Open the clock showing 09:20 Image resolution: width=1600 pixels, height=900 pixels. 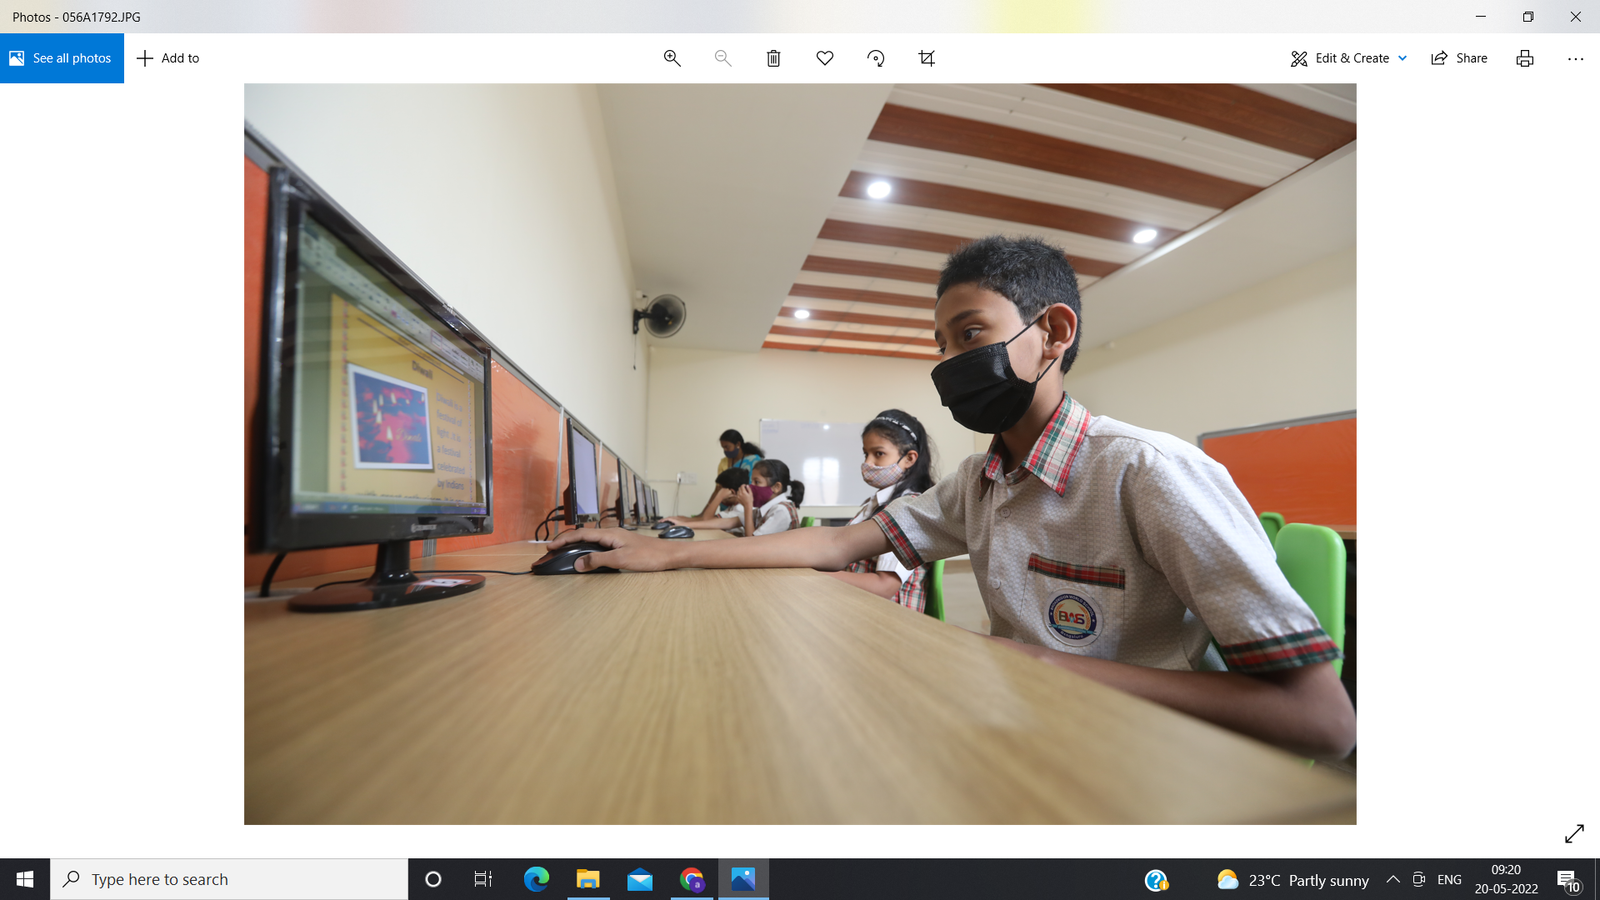coord(1506,879)
